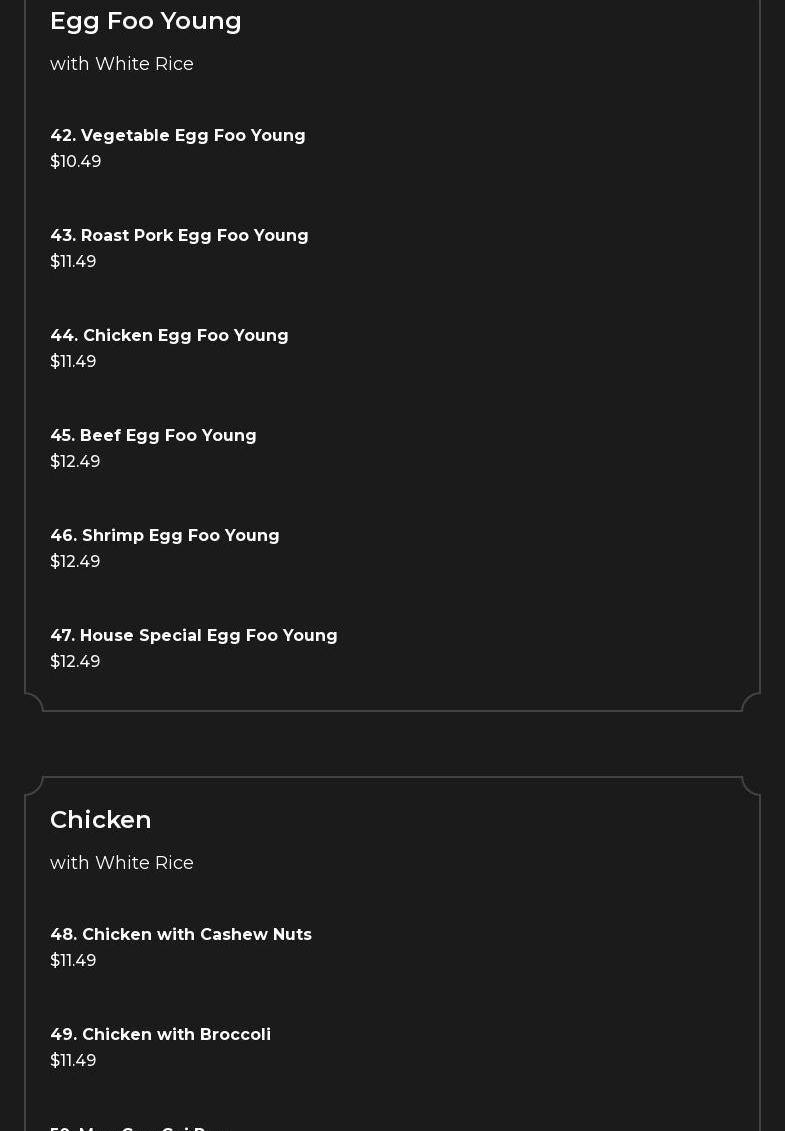
Task: Click the $12.49 price under Beef Egg Foo Young
Action: pos(75,462)
